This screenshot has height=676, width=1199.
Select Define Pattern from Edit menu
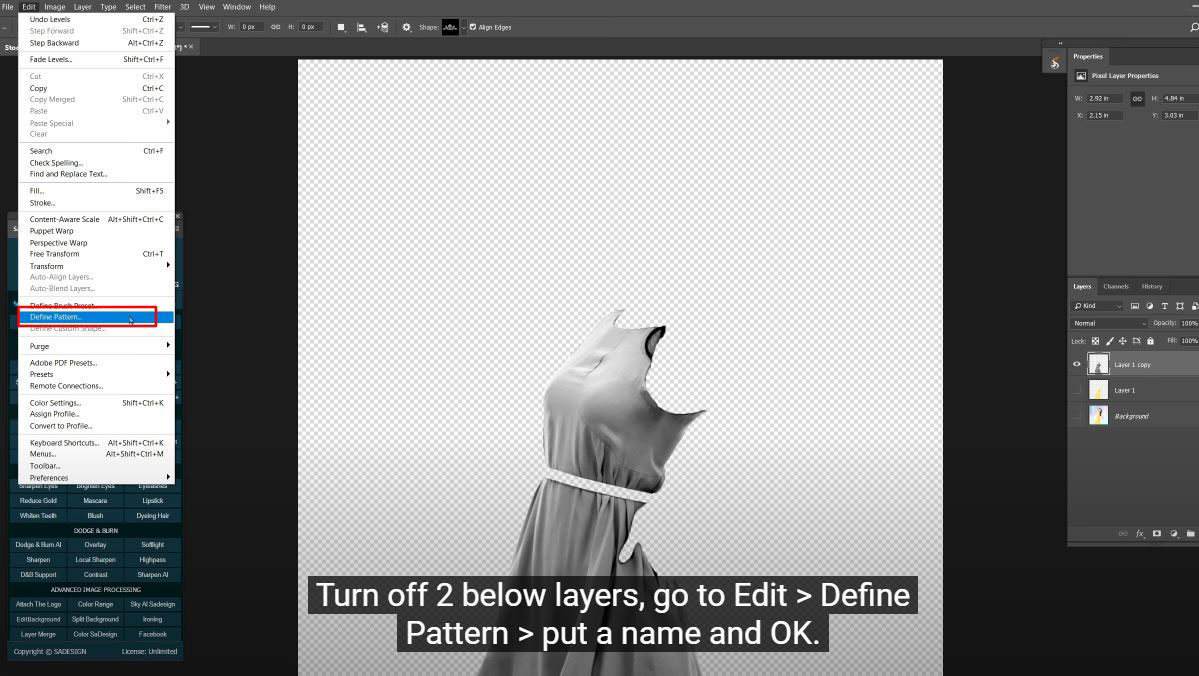[56, 317]
